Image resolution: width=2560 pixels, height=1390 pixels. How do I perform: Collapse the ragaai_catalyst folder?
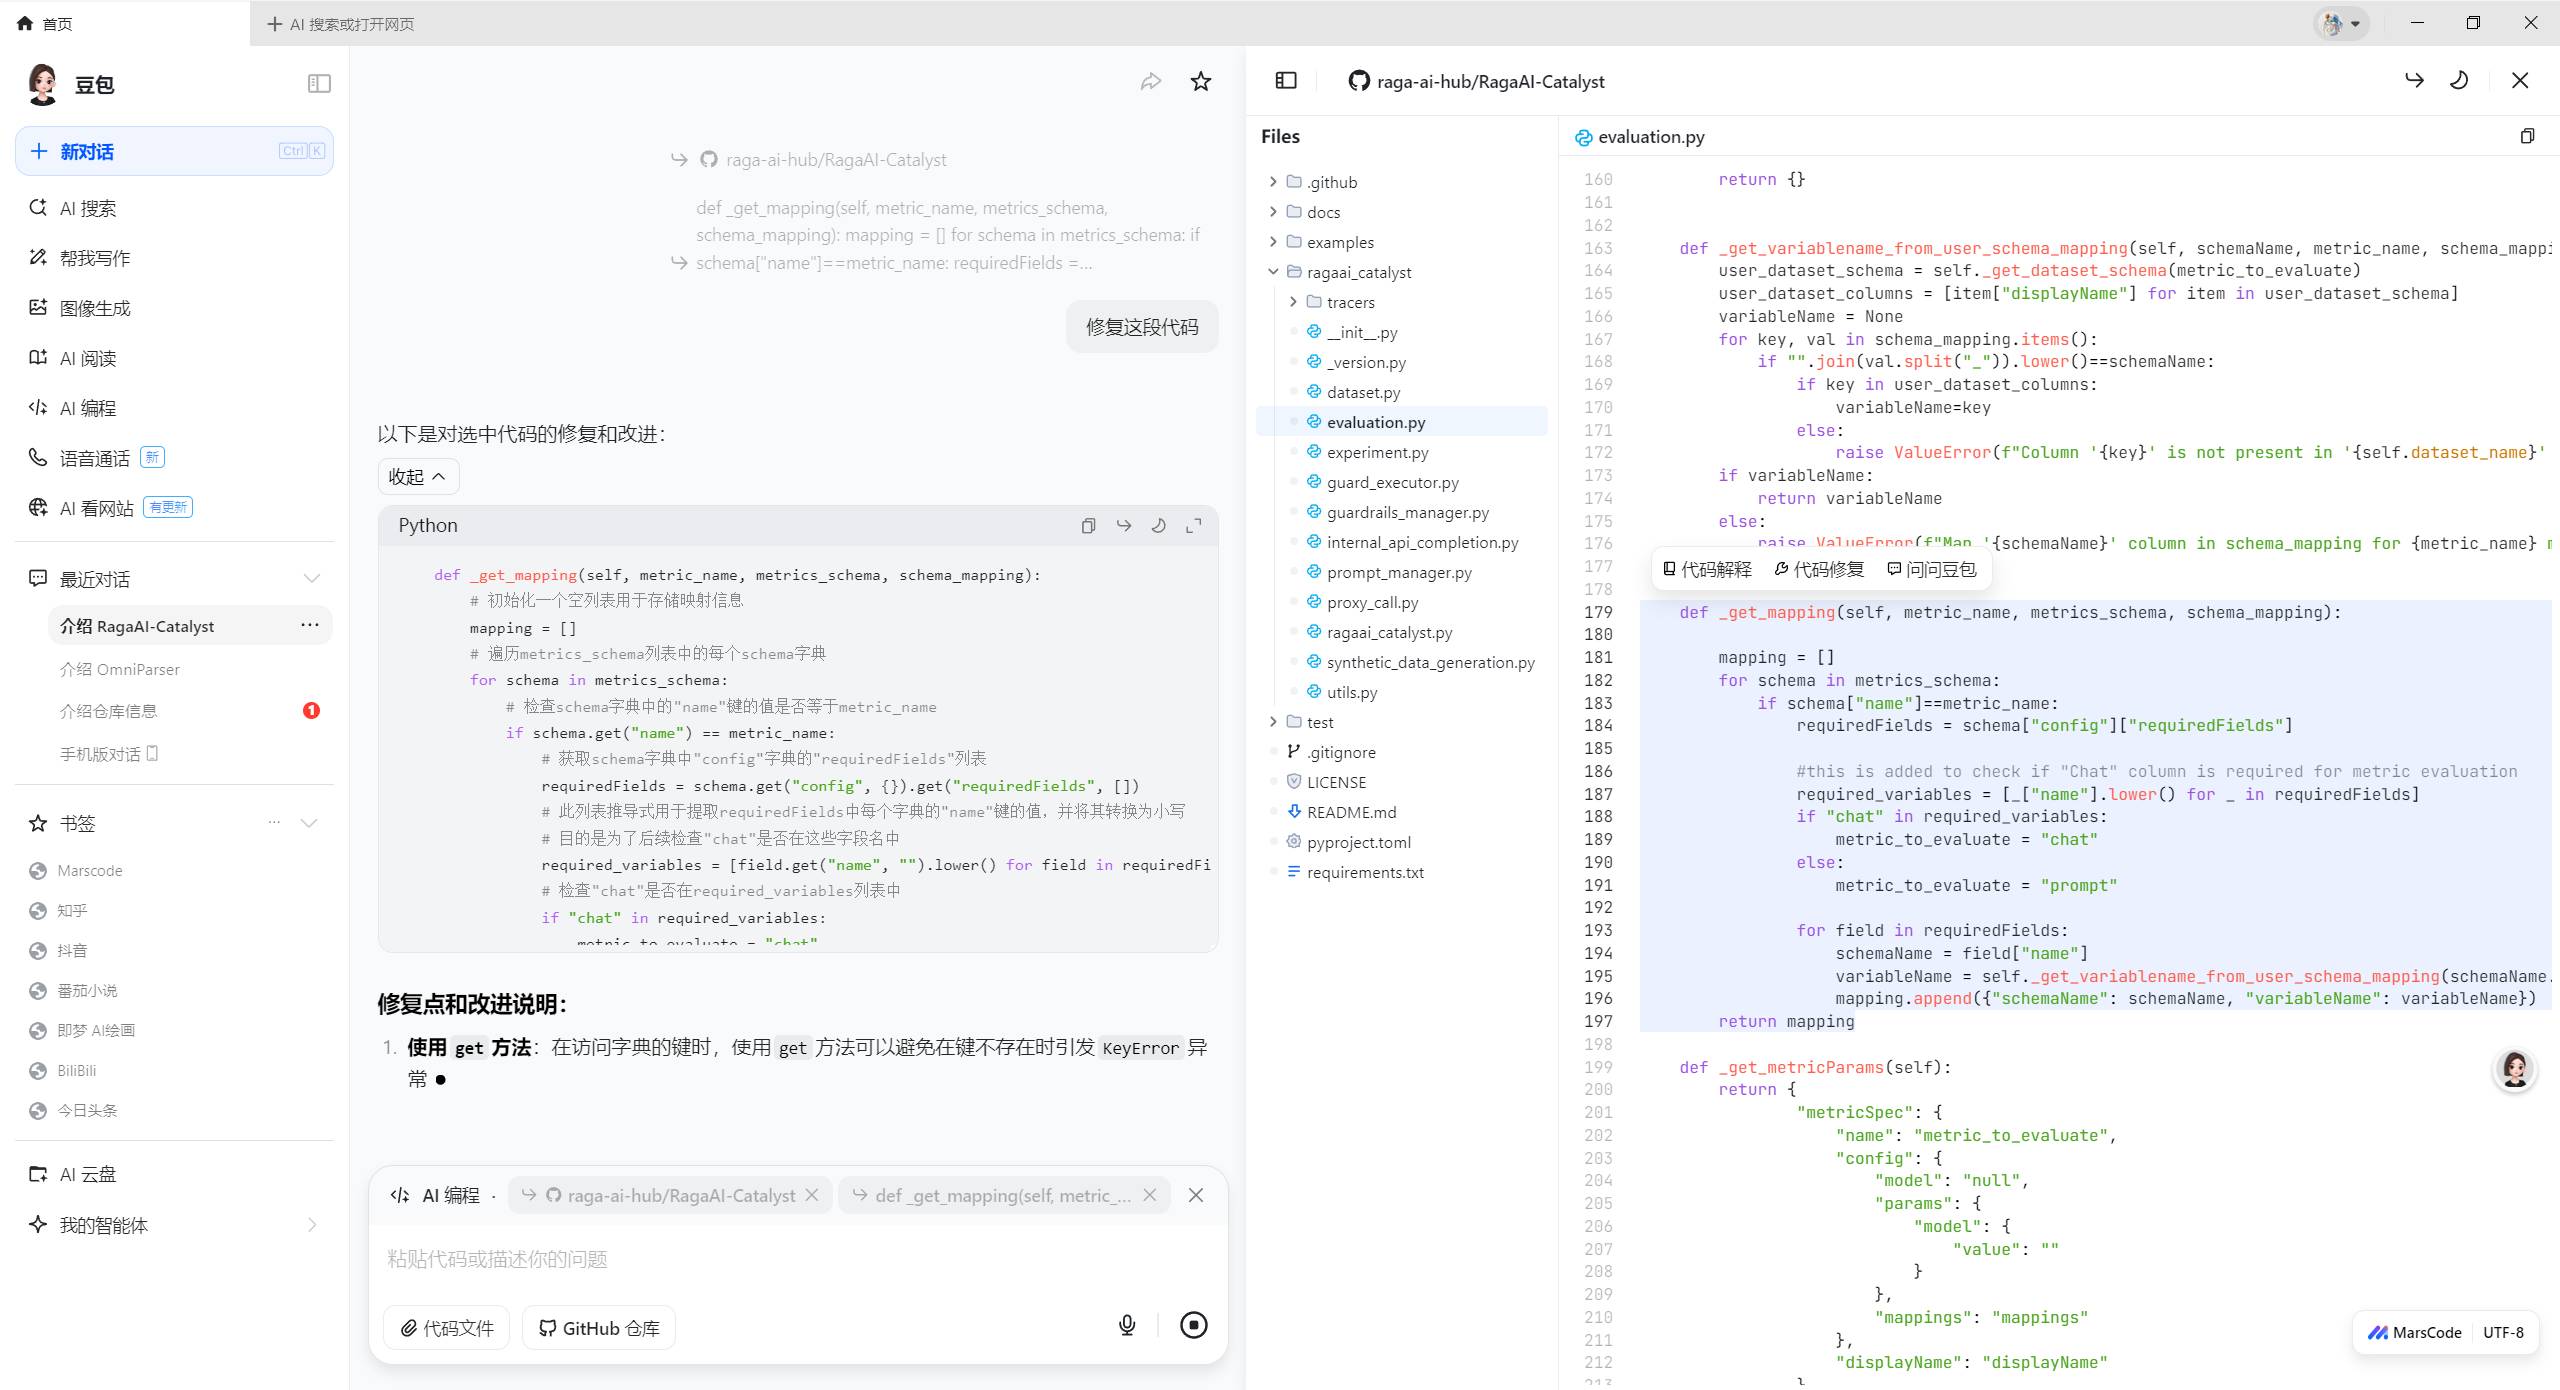point(1273,272)
